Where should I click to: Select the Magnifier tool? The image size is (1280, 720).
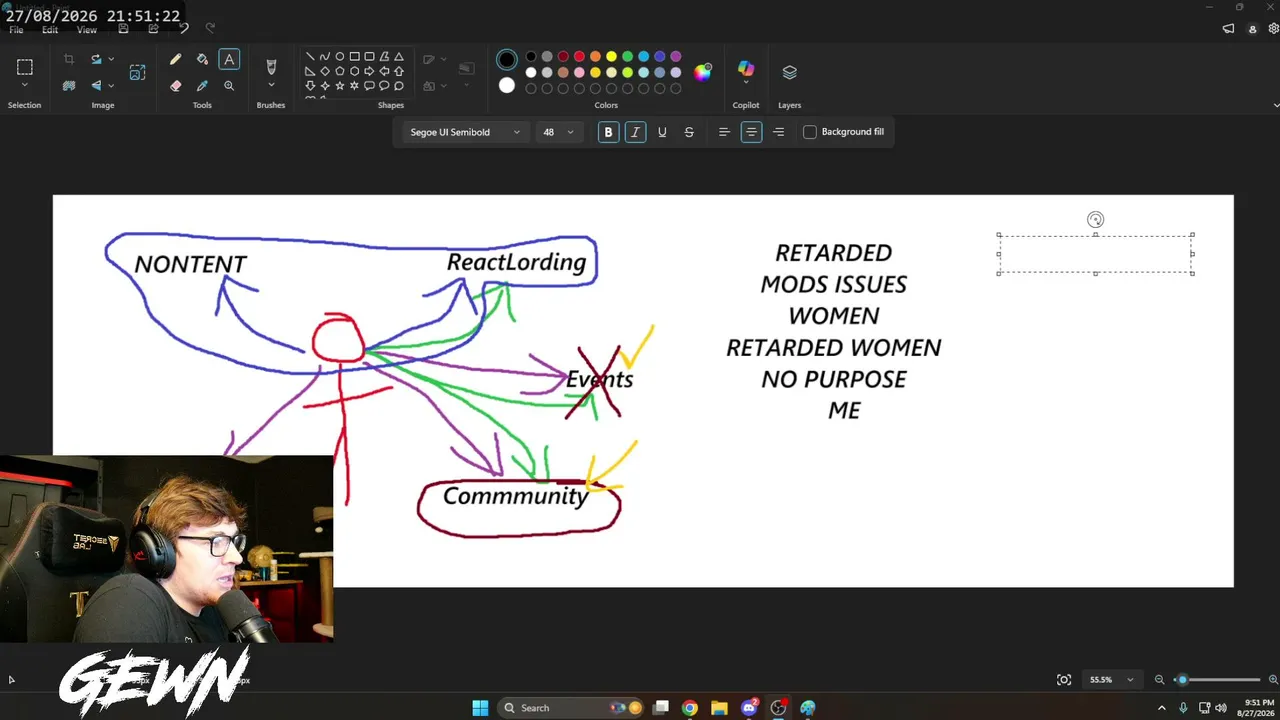tap(229, 86)
